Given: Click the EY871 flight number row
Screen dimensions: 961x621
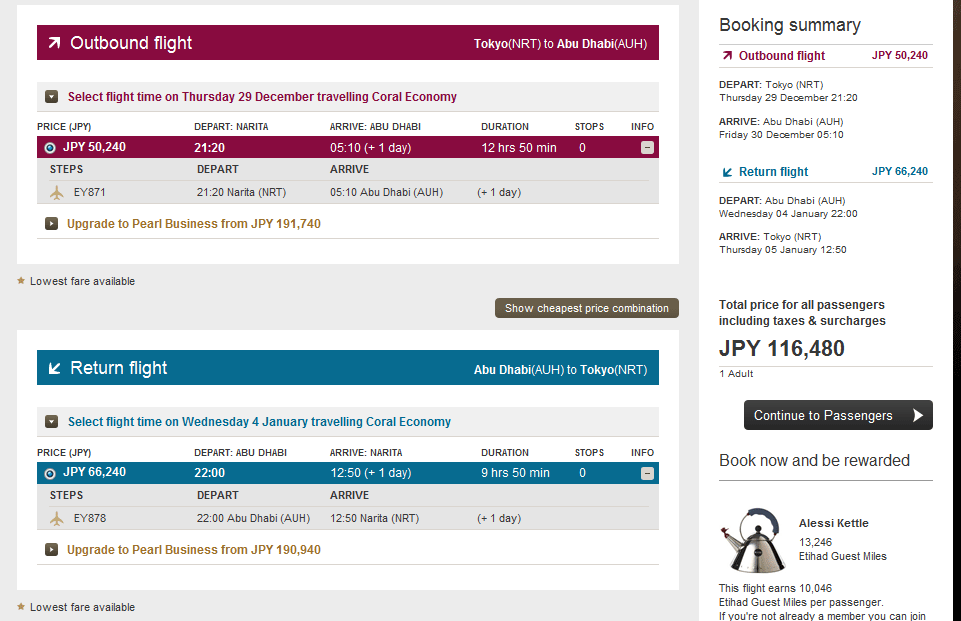Looking at the screenshot, I should (348, 192).
